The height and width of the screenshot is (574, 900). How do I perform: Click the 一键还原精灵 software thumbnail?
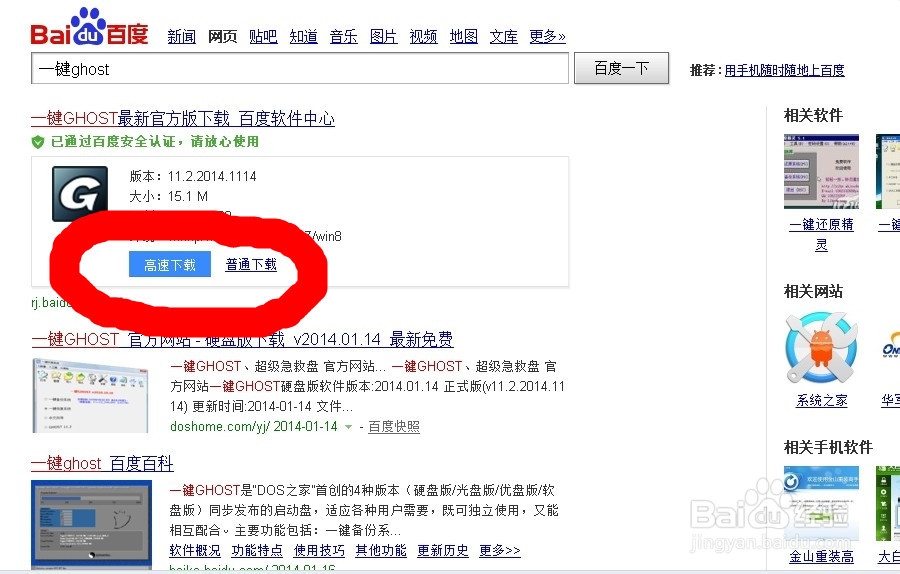(x=821, y=171)
